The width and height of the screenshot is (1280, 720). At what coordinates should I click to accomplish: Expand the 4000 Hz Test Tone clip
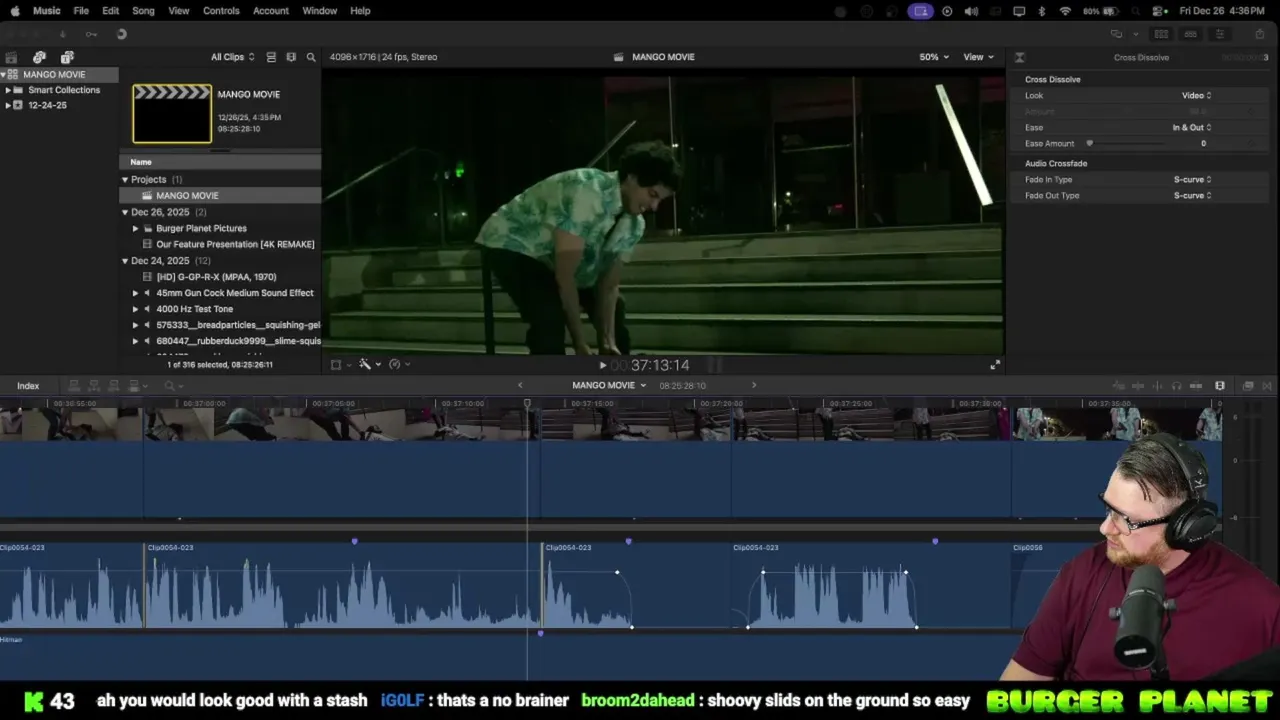point(136,309)
